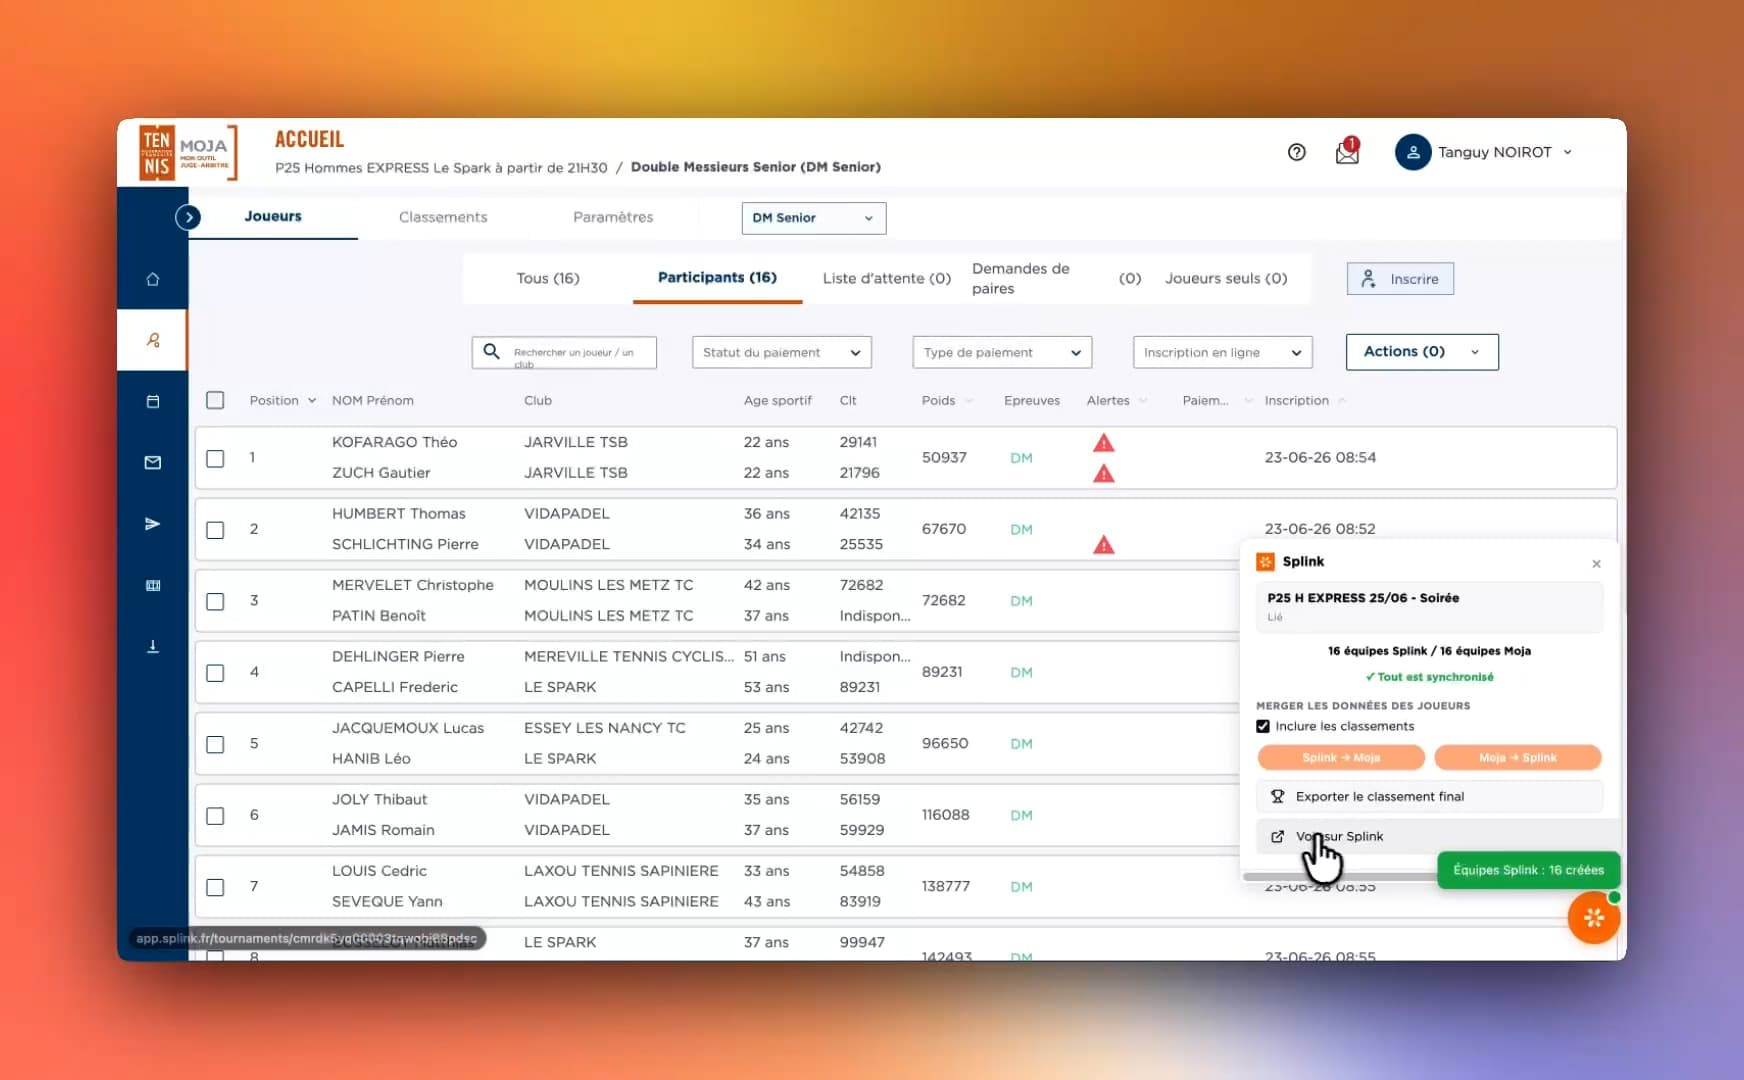
Task: Switch to the Classements tab
Action: [443, 217]
